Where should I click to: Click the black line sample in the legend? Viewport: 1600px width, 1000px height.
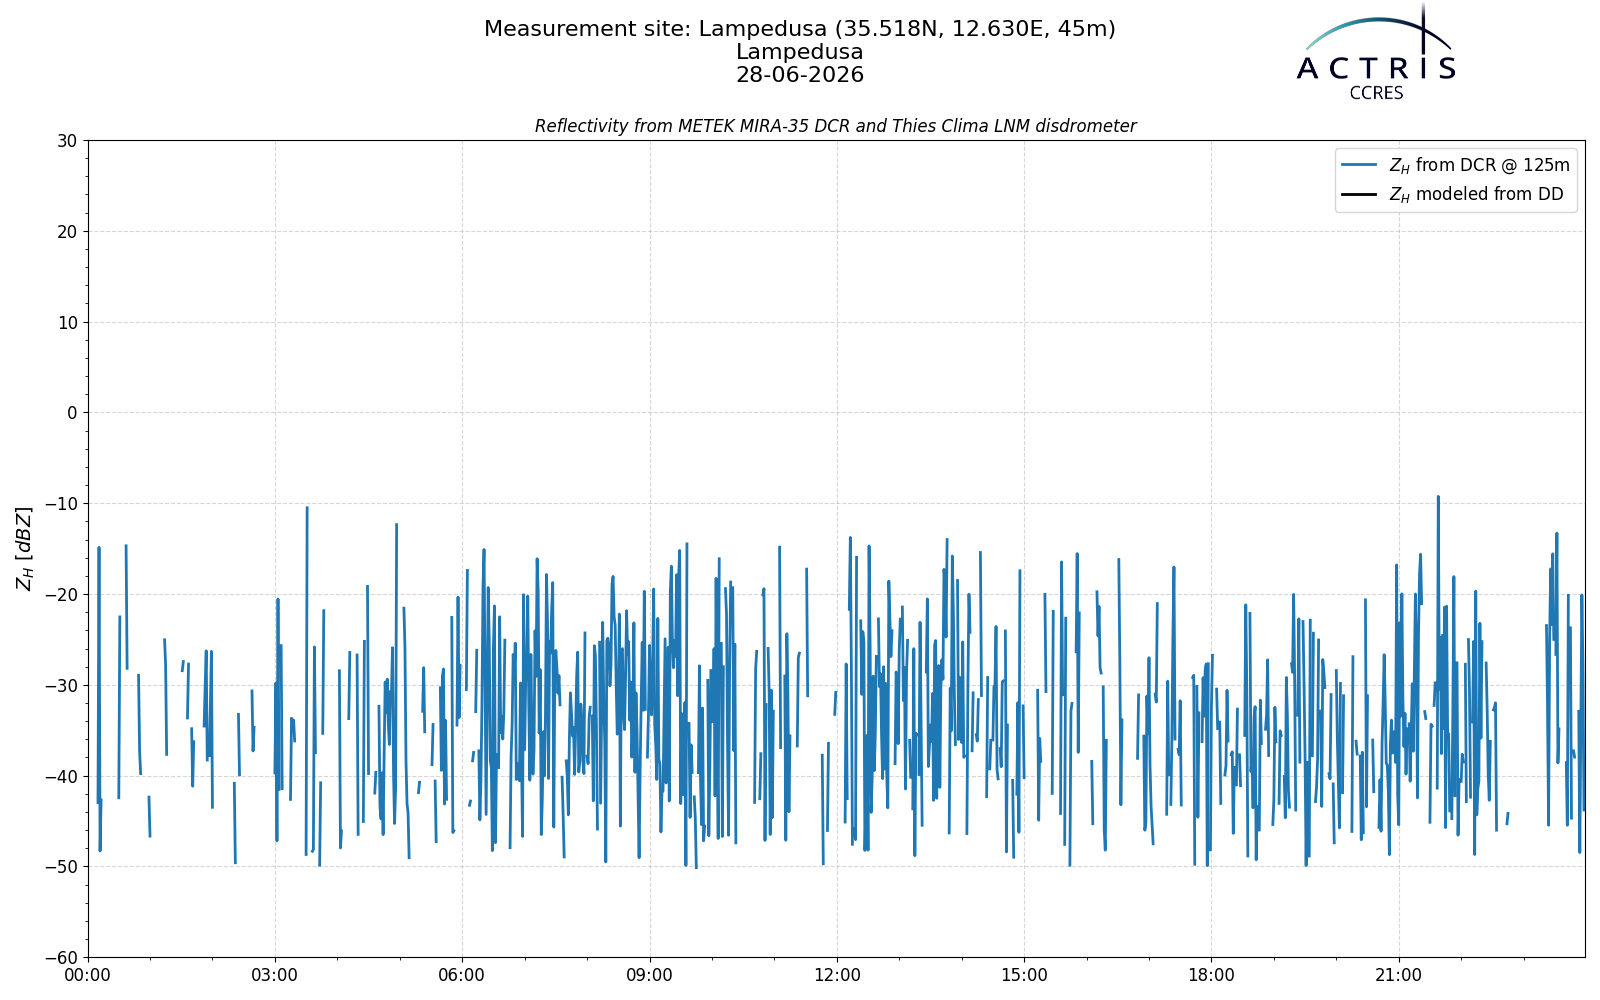[1360, 194]
